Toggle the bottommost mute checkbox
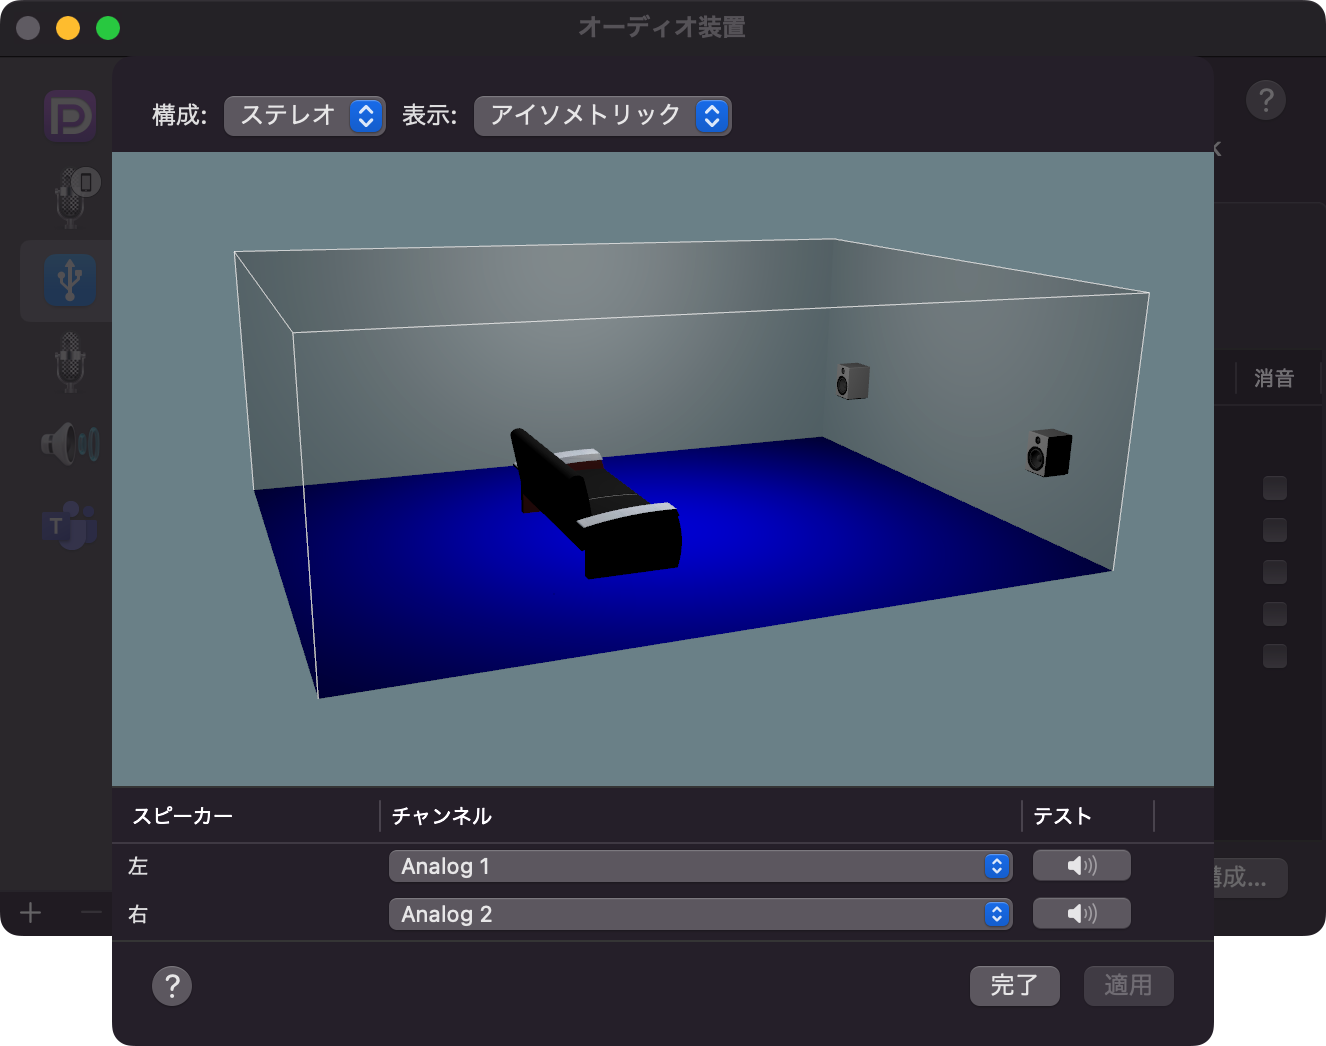This screenshot has width=1326, height=1046. pos(1274,656)
